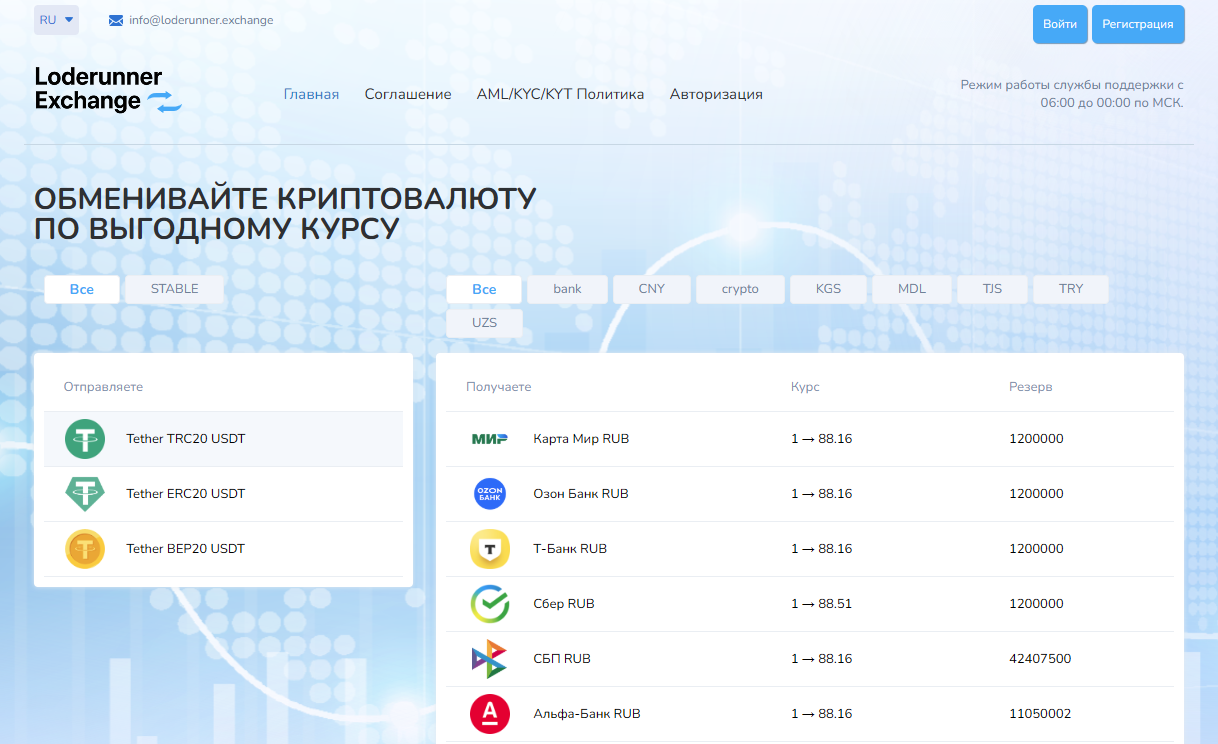
Task: Filter receive list by TRY
Action: [x=1071, y=289]
